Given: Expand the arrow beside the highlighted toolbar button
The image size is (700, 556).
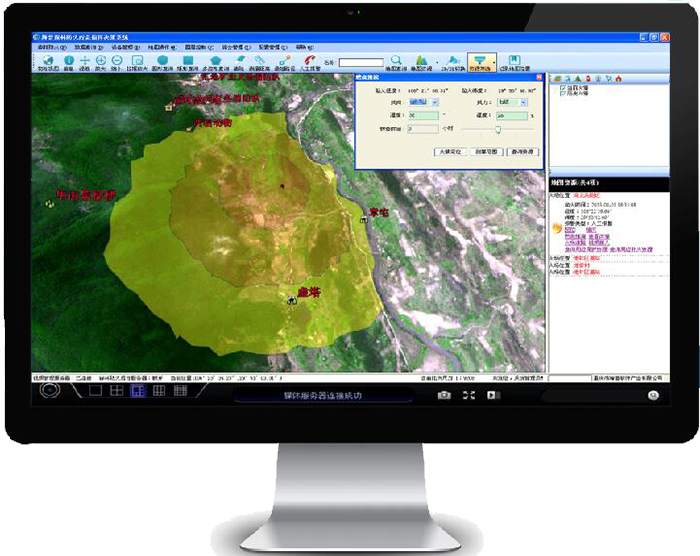Looking at the screenshot, I should click(x=494, y=62).
